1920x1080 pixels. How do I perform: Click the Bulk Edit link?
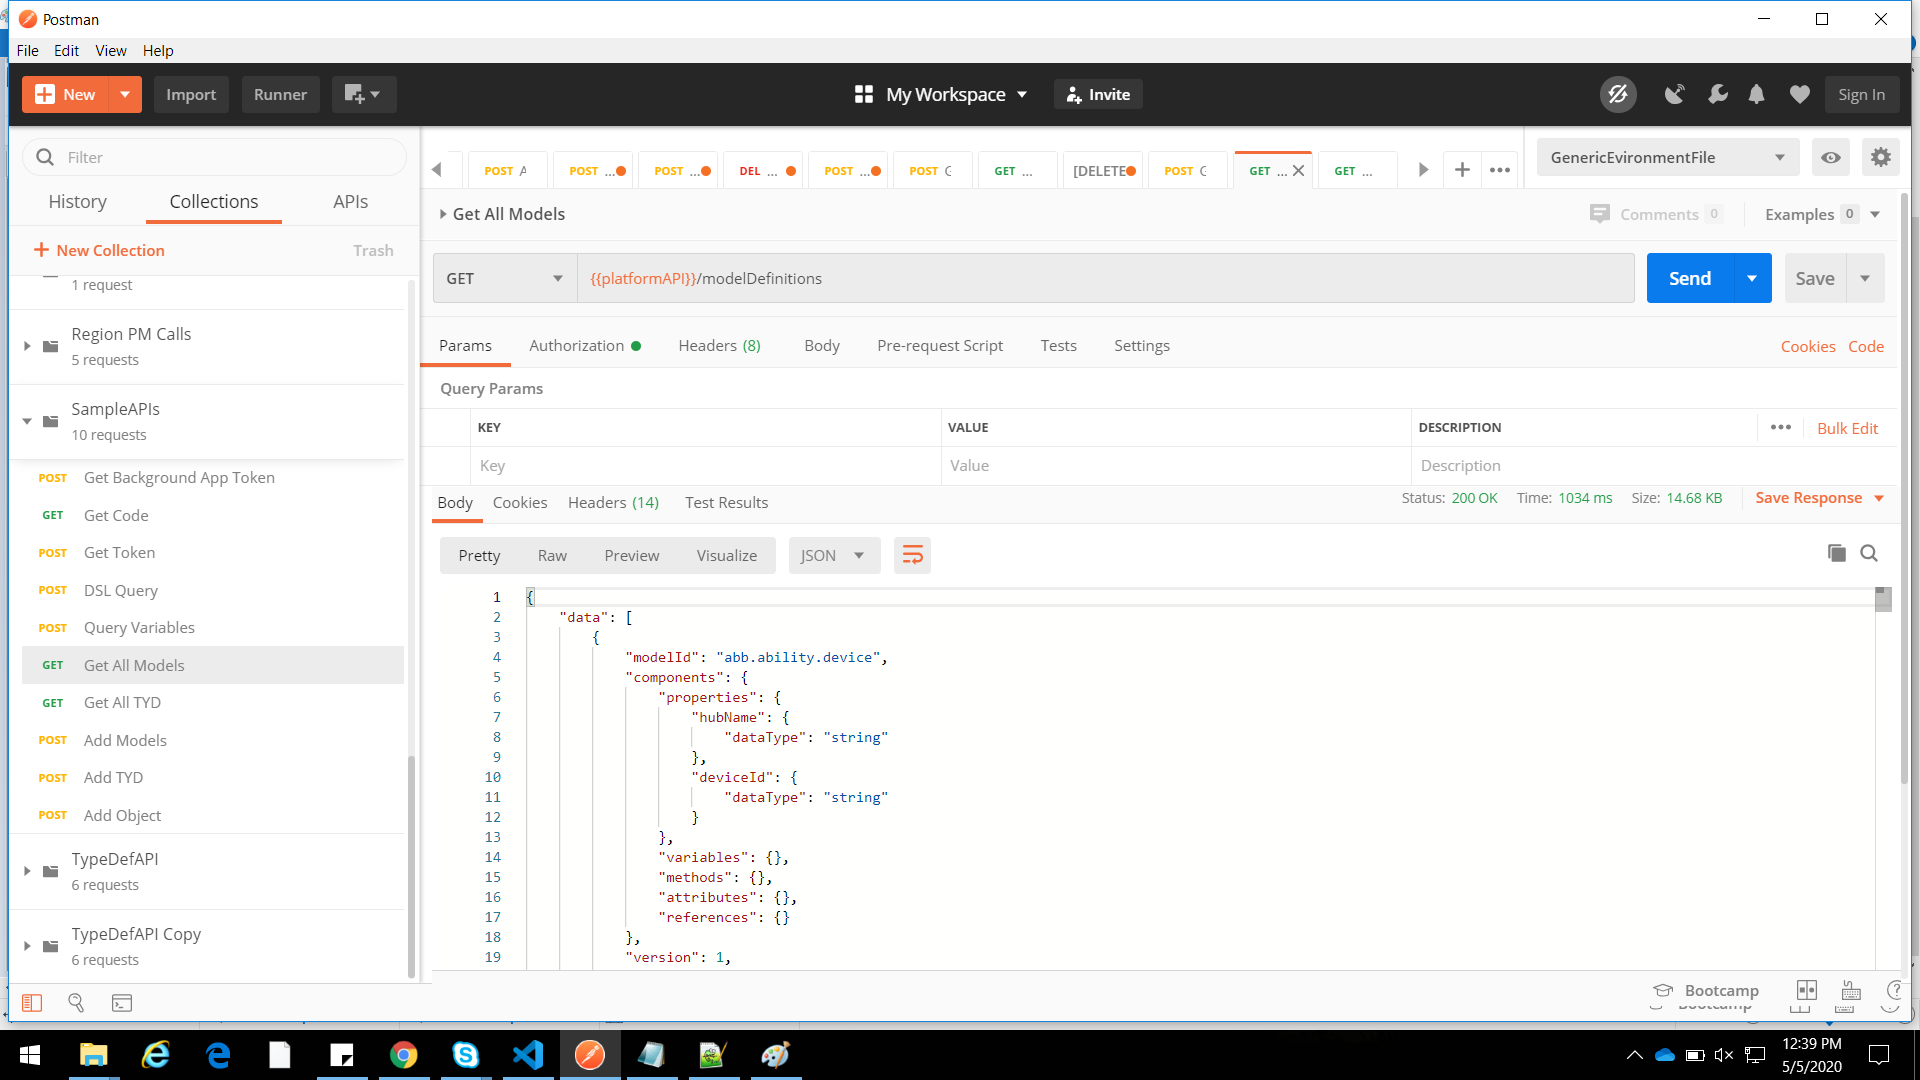coord(1846,428)
